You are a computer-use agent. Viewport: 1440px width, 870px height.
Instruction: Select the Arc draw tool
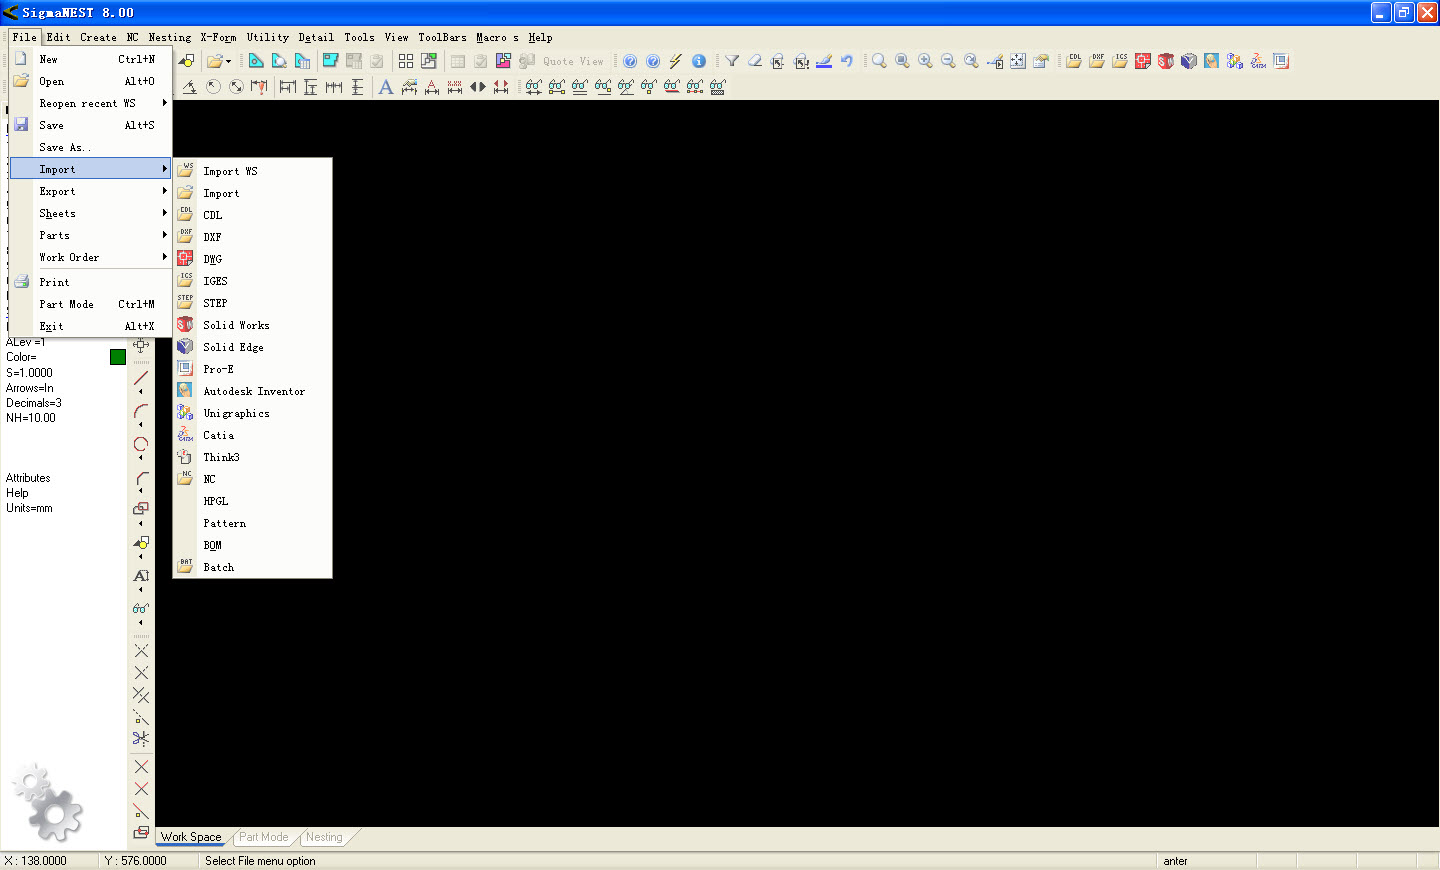click(141, 411)
